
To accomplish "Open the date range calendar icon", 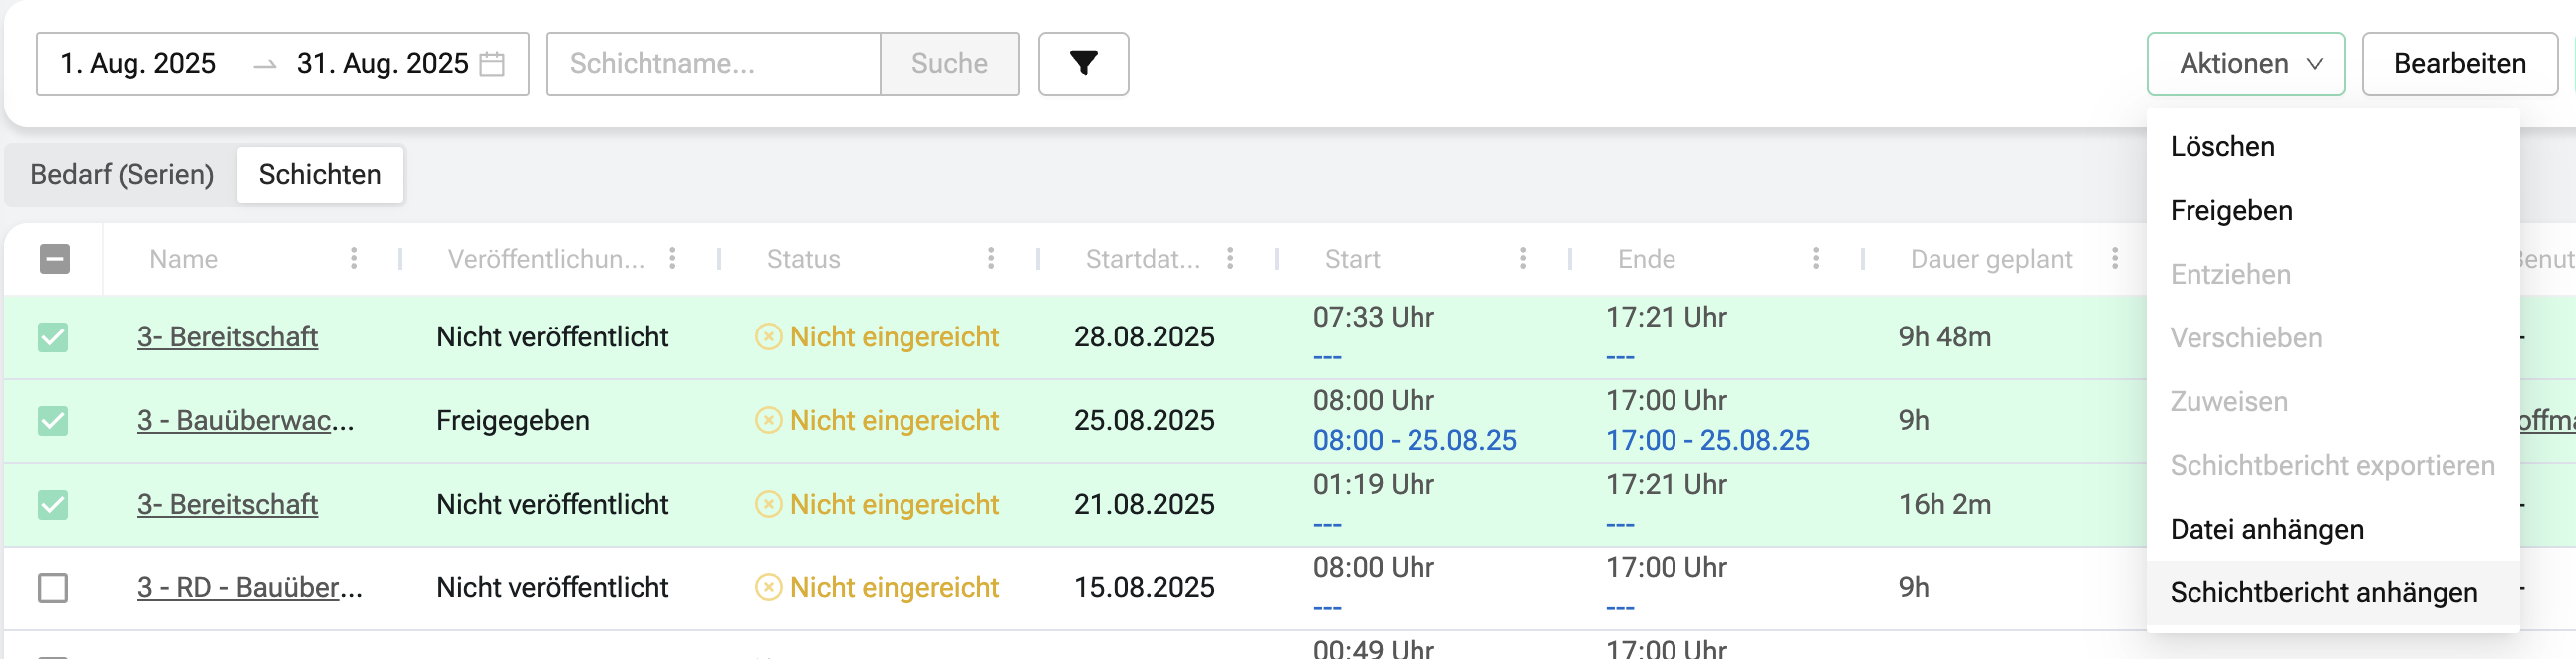I will [x=492, y=63].
